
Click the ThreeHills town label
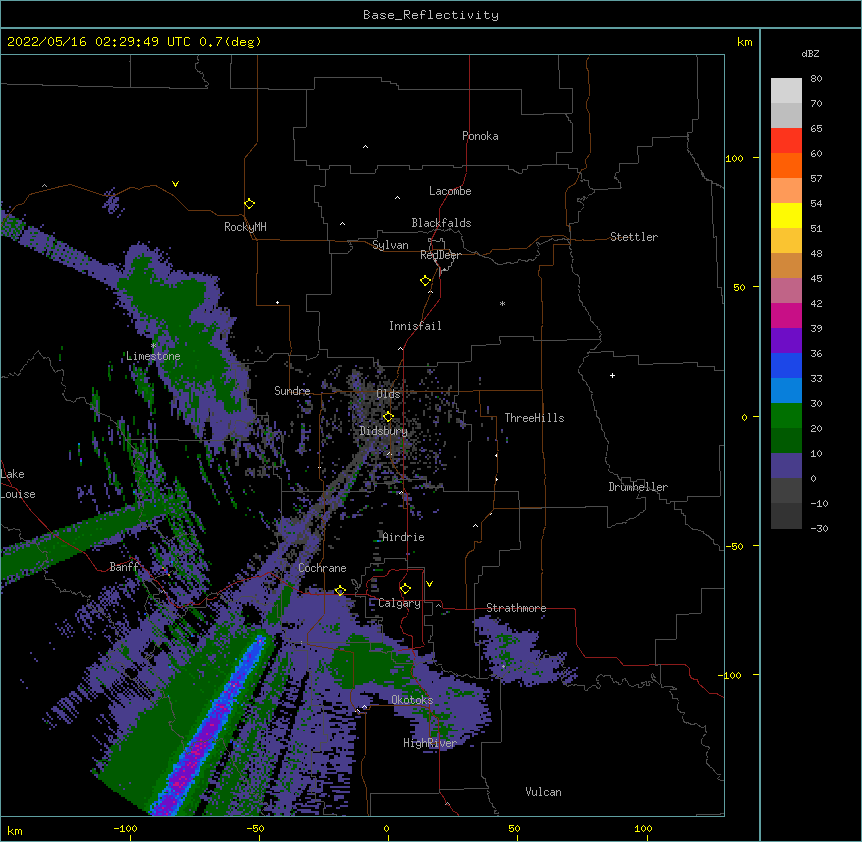(534, 418)
